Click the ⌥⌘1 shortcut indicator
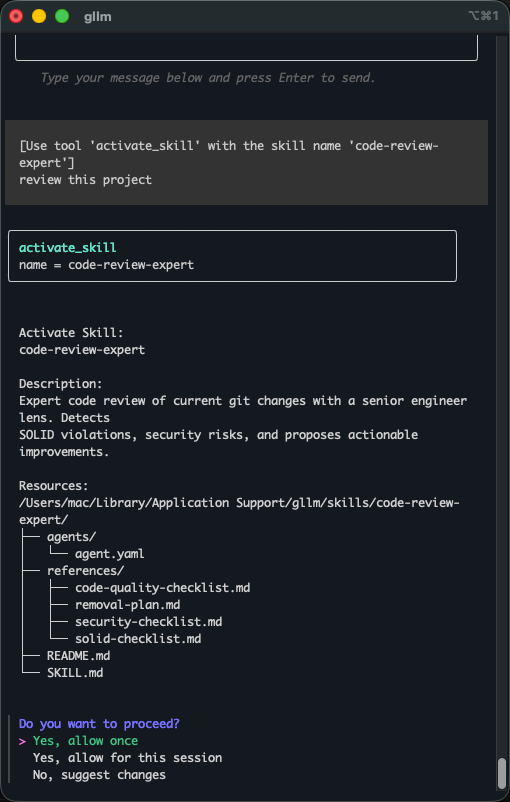Viewport: 510px width, 802px height. tap(483, 16)
